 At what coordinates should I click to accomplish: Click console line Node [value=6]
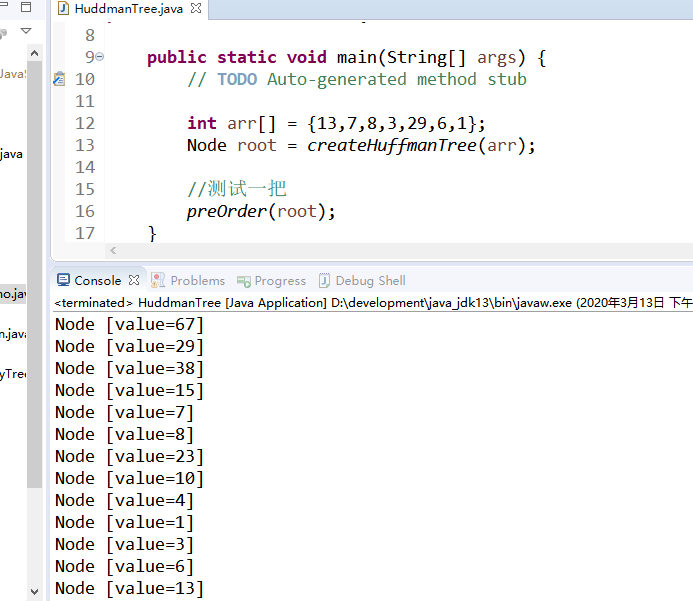tap(124, 567)
